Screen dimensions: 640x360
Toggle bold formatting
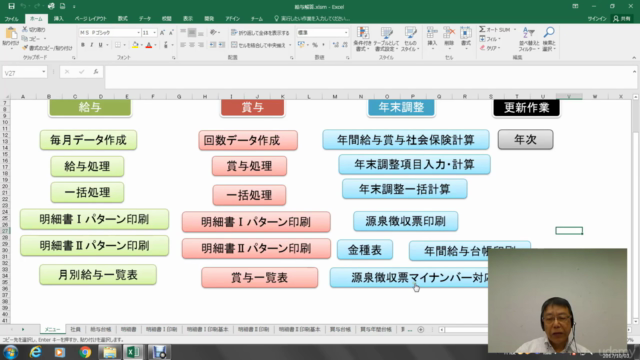[x=83, y=45]
